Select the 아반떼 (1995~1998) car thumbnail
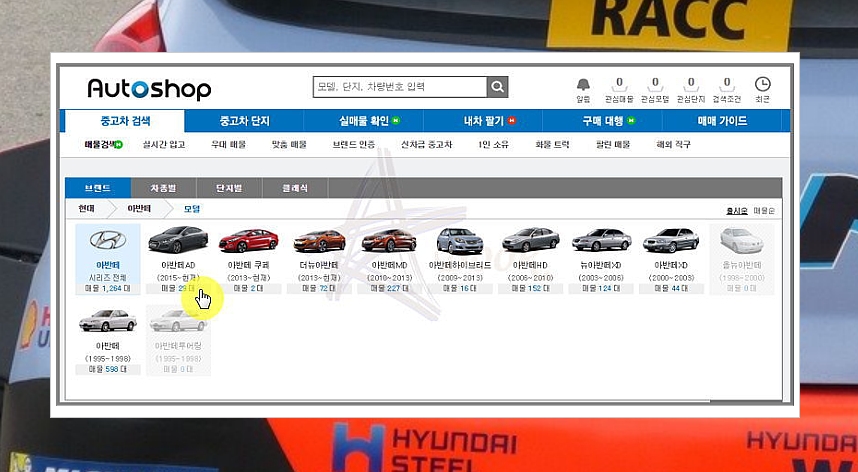858x472 pixels. pyautogui.click(x=108, y=321)
